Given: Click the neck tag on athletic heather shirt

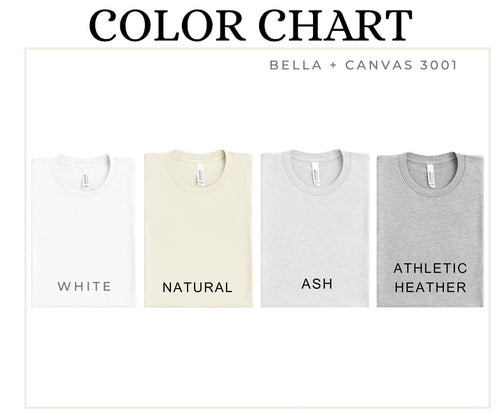Looking at the screenshot, I should click(431, 176).
